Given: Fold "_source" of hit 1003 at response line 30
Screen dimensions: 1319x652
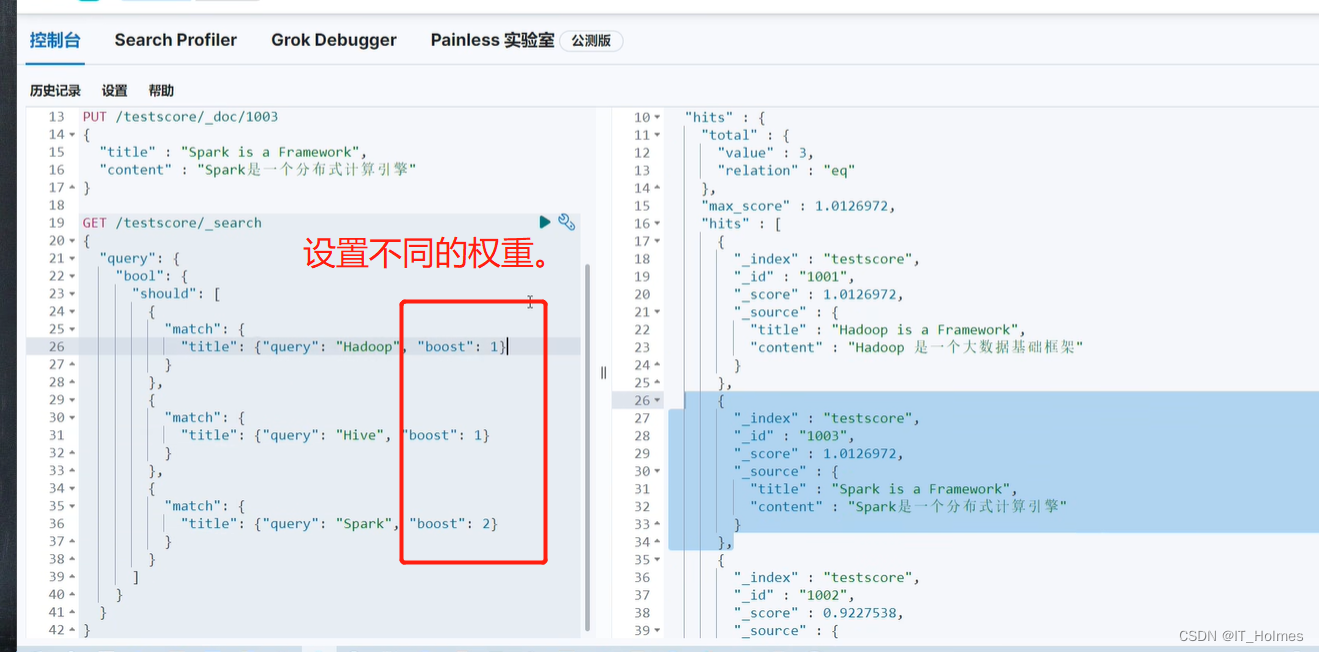Looking at the screenshot, I should pos(657,471).
